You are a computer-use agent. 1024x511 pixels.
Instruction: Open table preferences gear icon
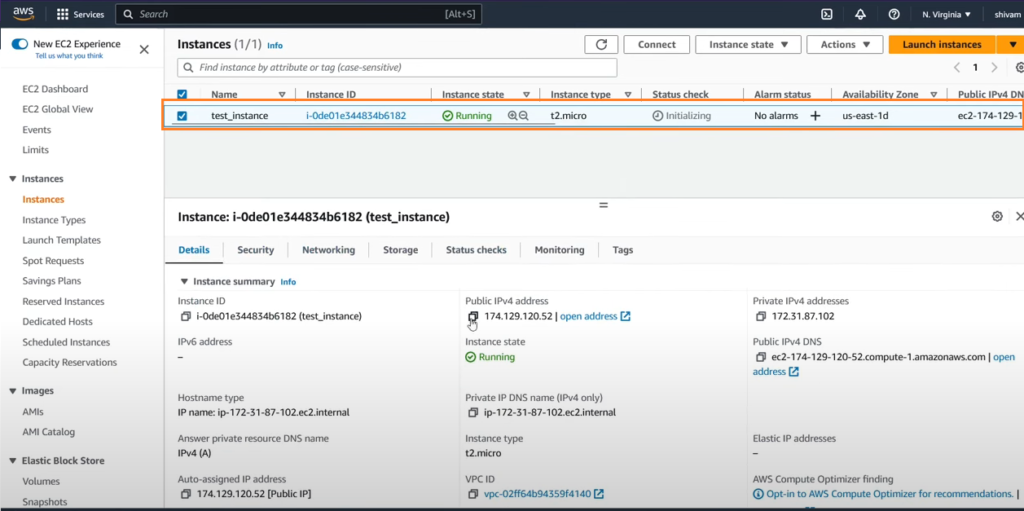click(x=1020, y=67)
